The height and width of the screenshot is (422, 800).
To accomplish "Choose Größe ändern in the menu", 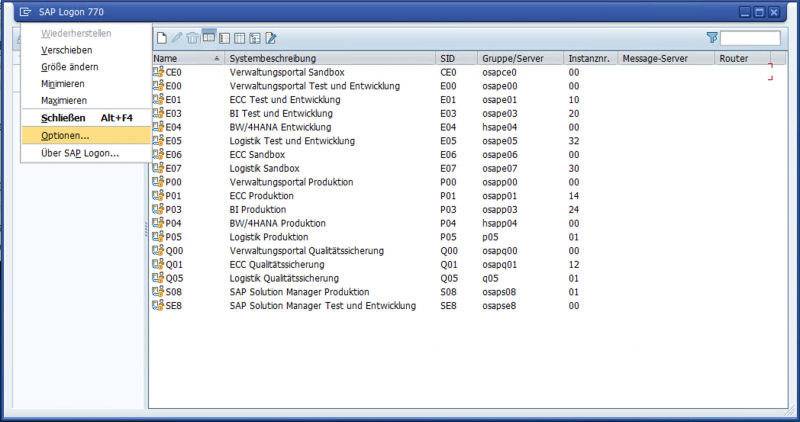I will click(x=86, y=67).
